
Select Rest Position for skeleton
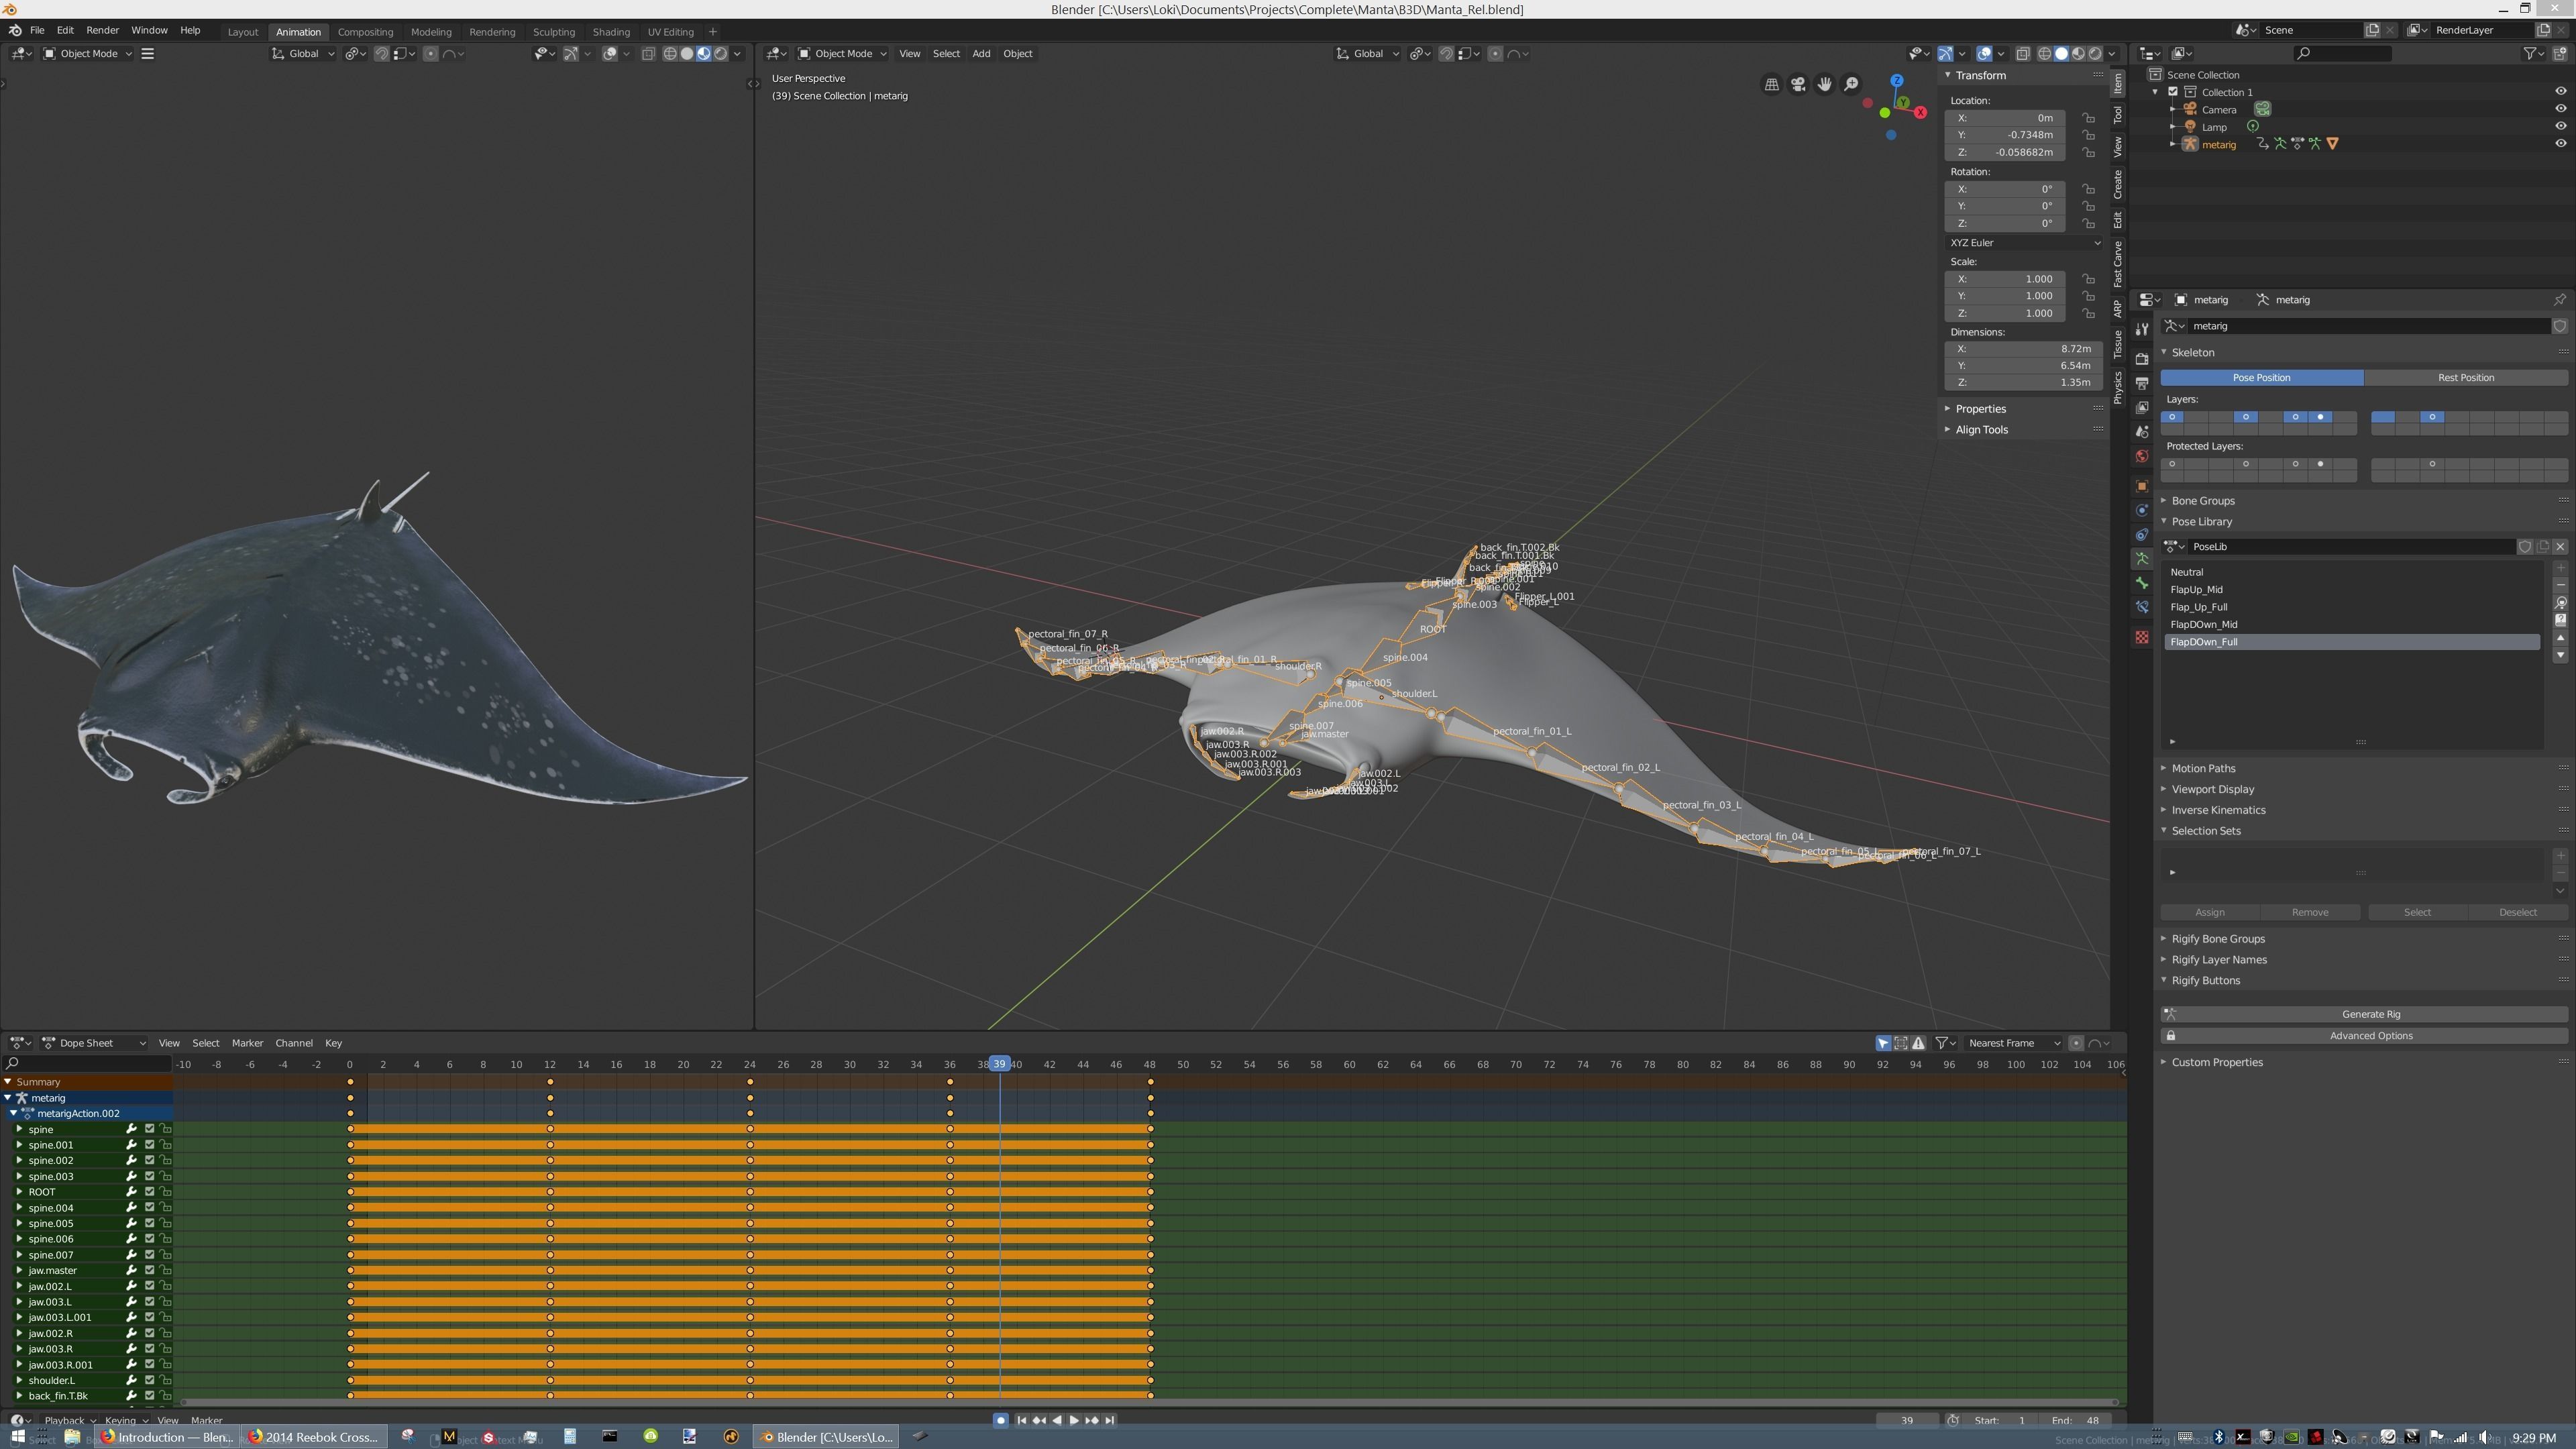[x=2465, y=378]
